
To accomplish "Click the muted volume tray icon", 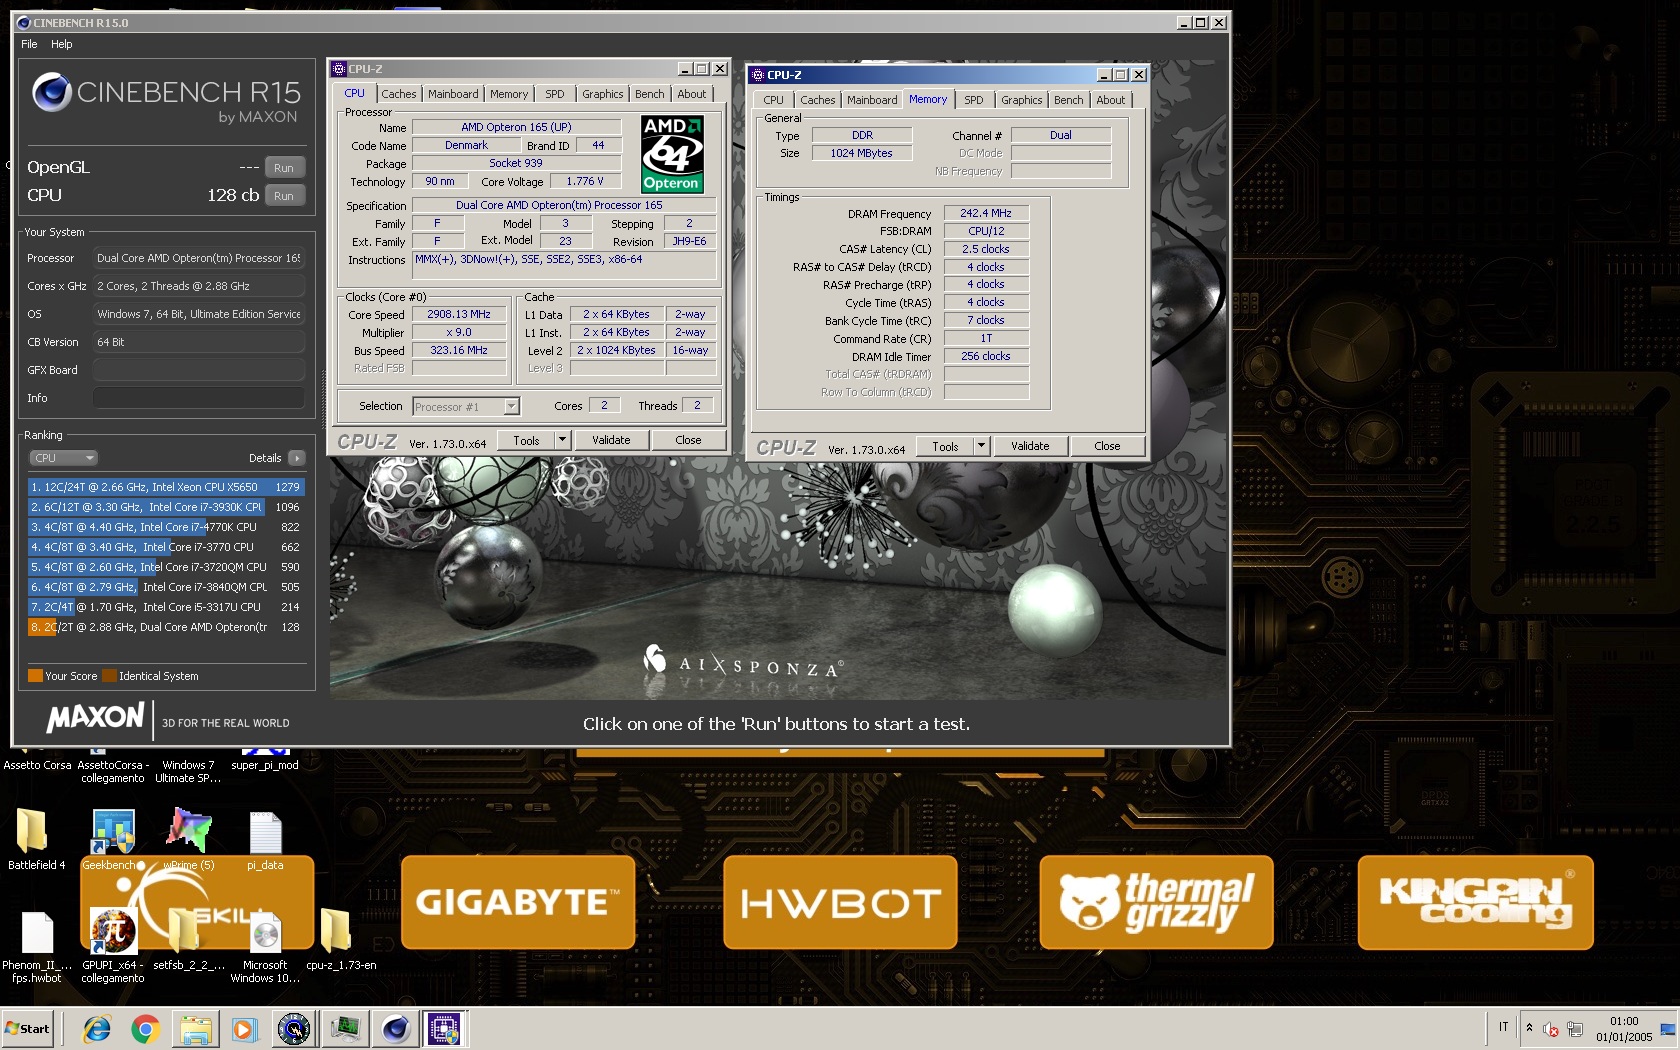I will coord(1551,1029).
